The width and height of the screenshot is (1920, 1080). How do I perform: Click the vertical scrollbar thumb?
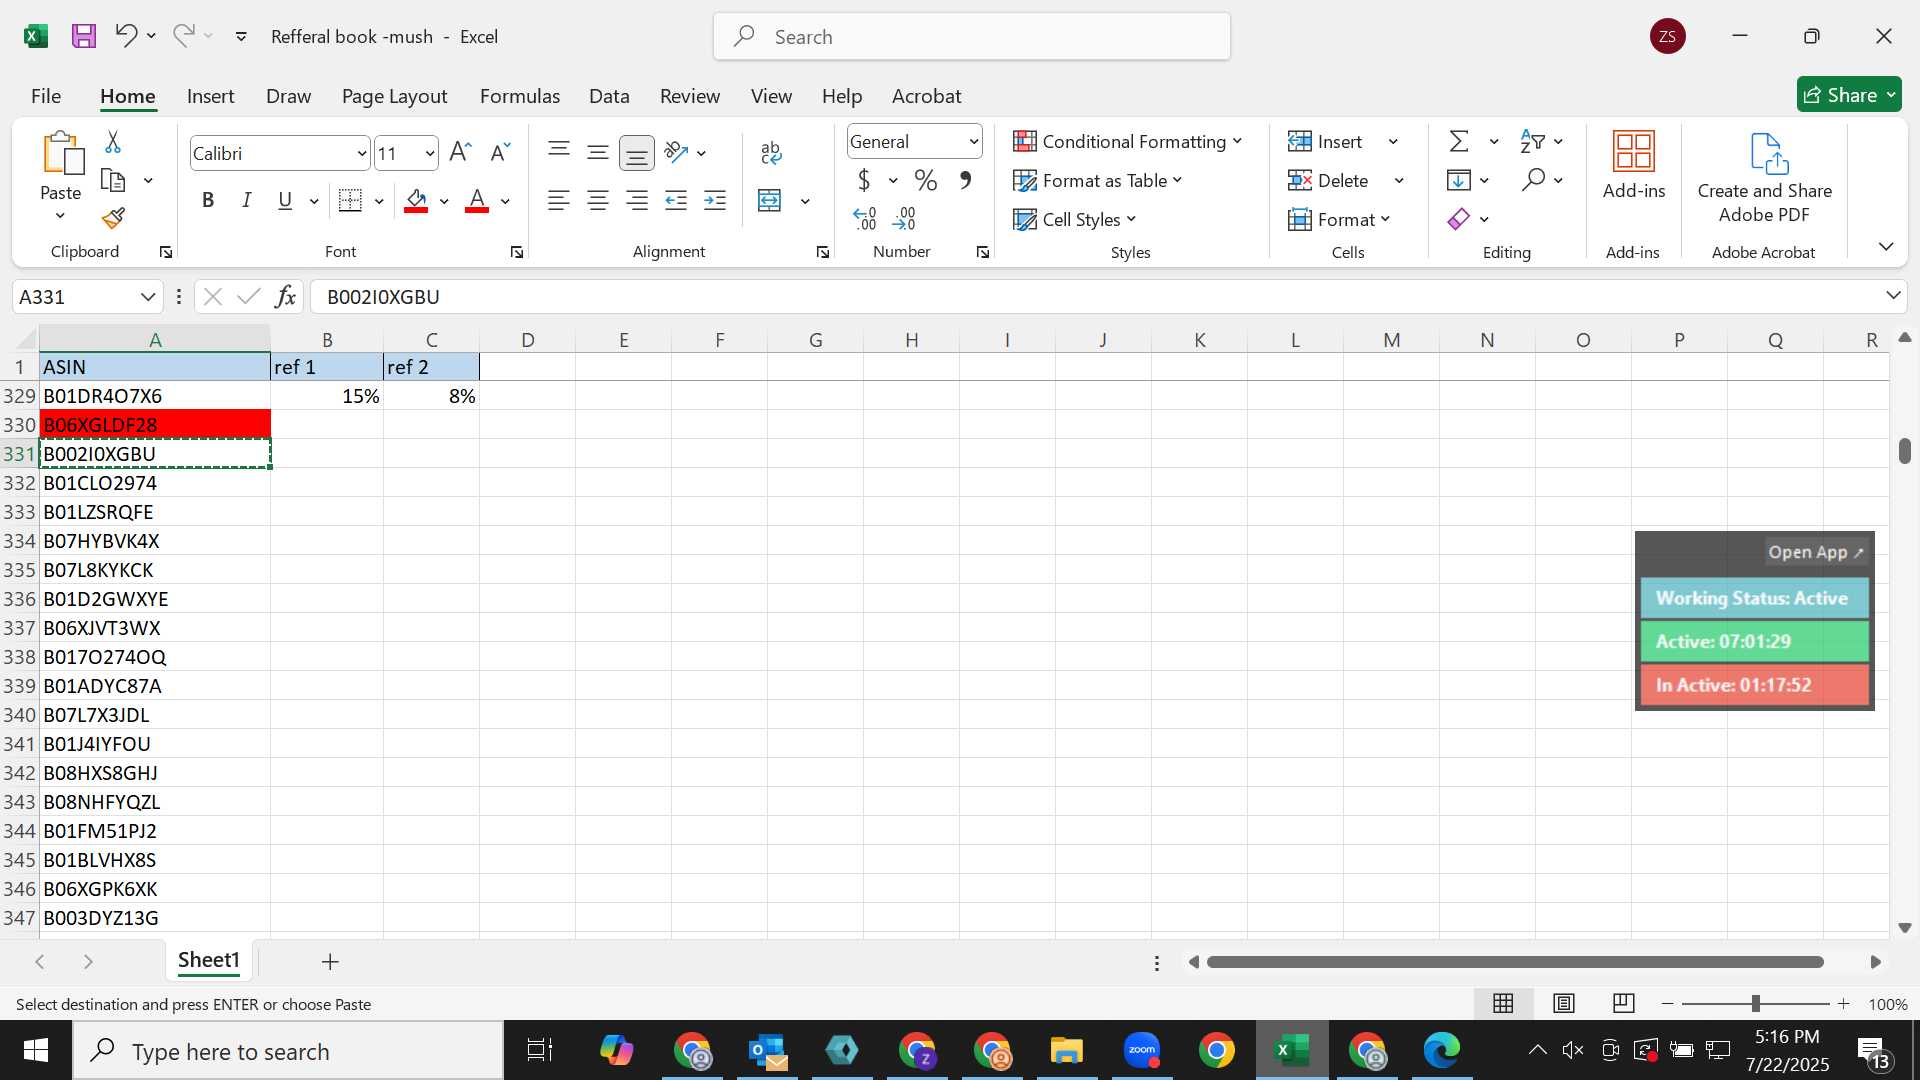pyautogui.click(x=1904, y=450)
